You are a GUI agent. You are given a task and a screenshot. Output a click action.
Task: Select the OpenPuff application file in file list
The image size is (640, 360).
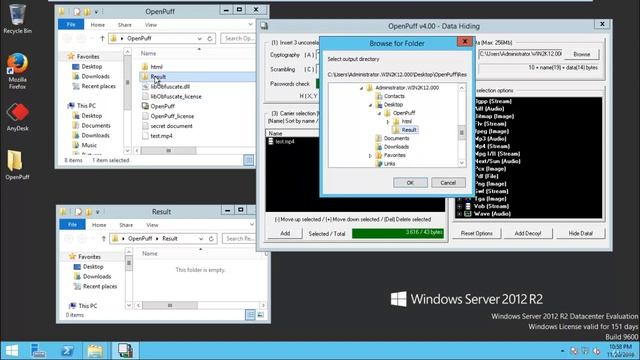coord(162,106)
